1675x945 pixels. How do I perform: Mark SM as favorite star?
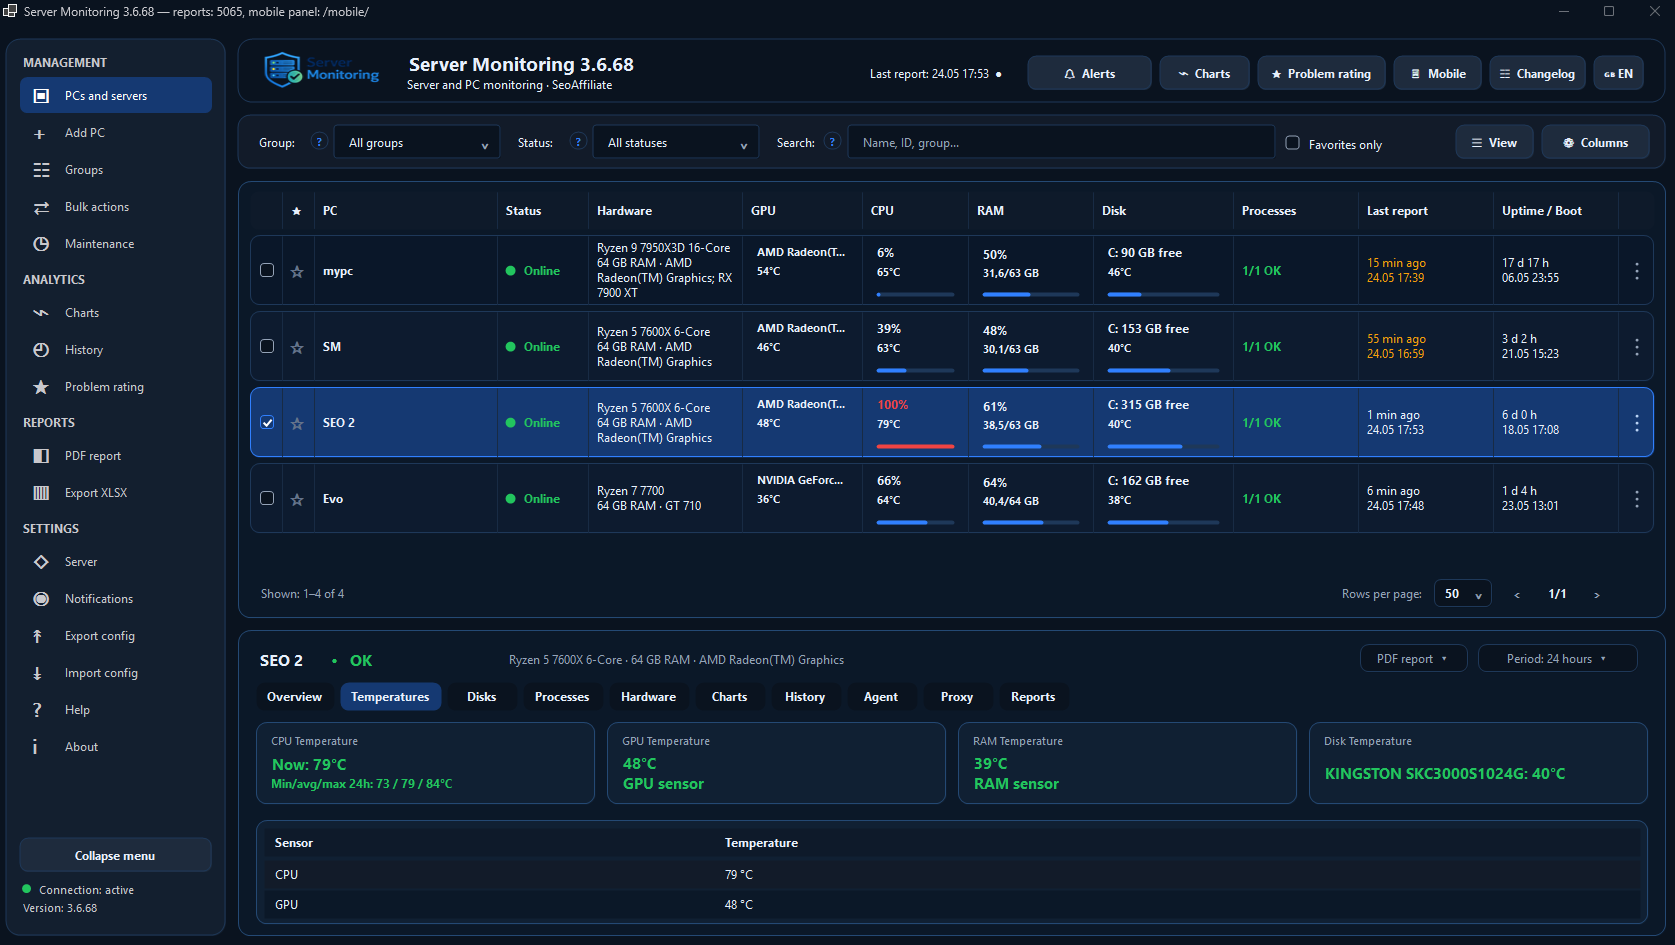[x=297, y=348]
